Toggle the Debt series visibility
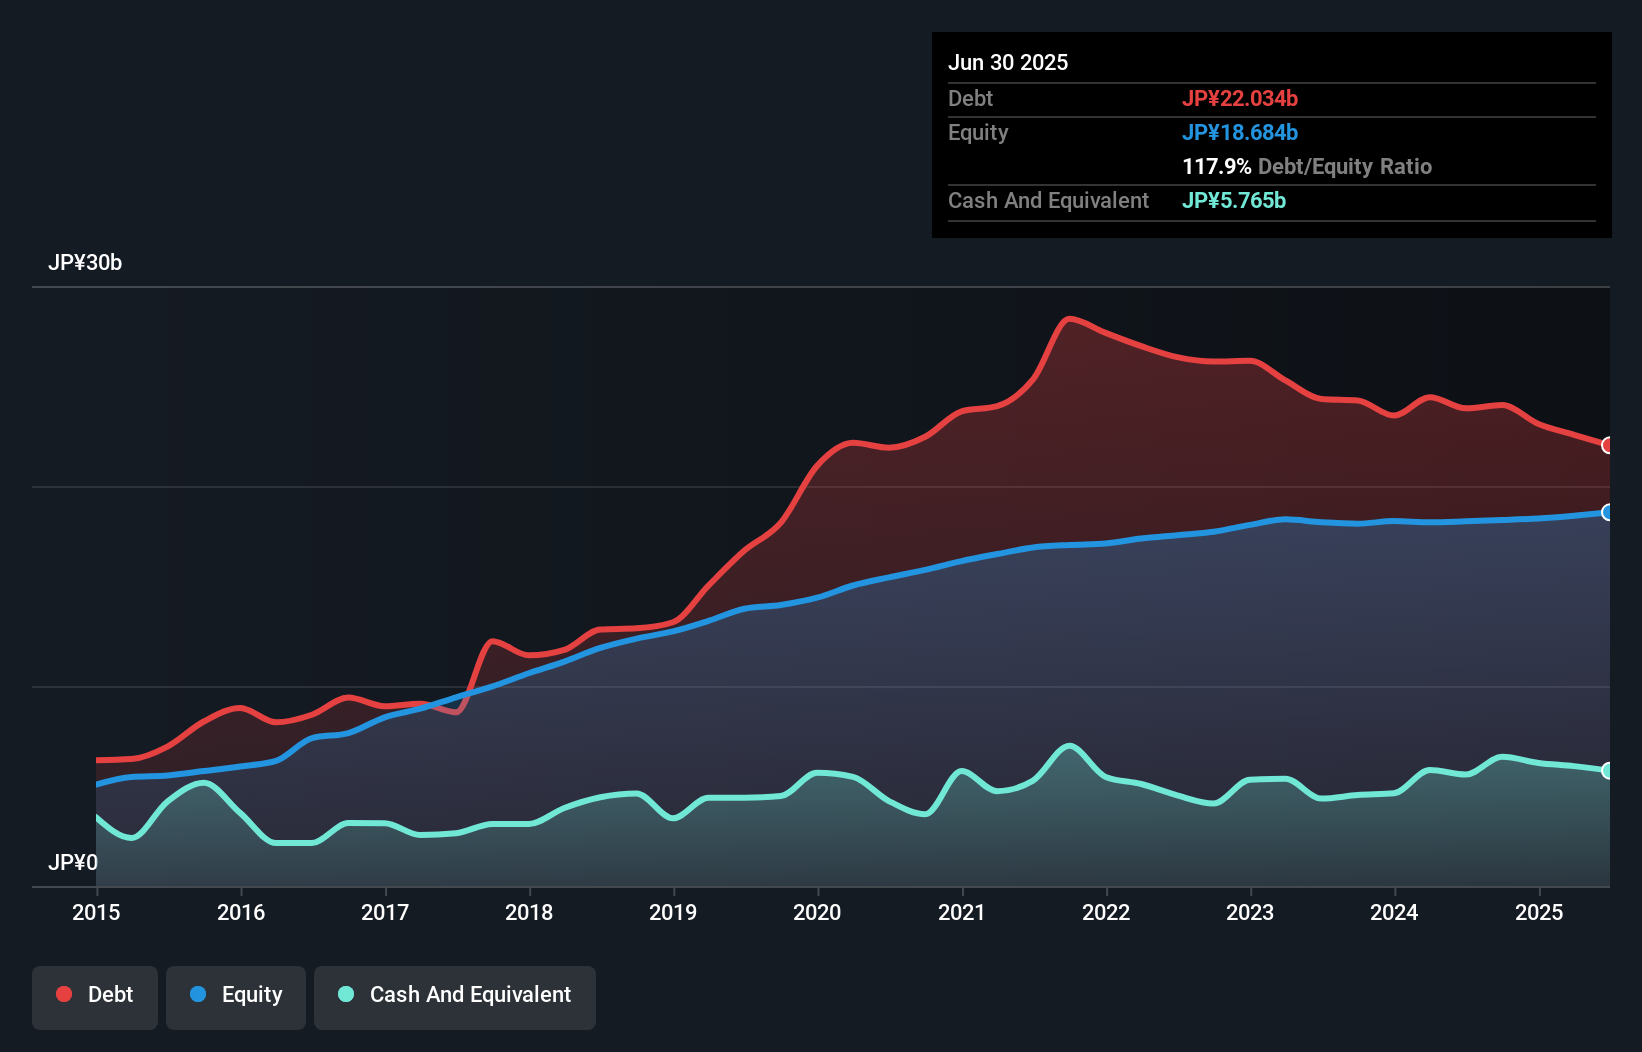This screenshot has height=1052, width=1642. [95, 995]
